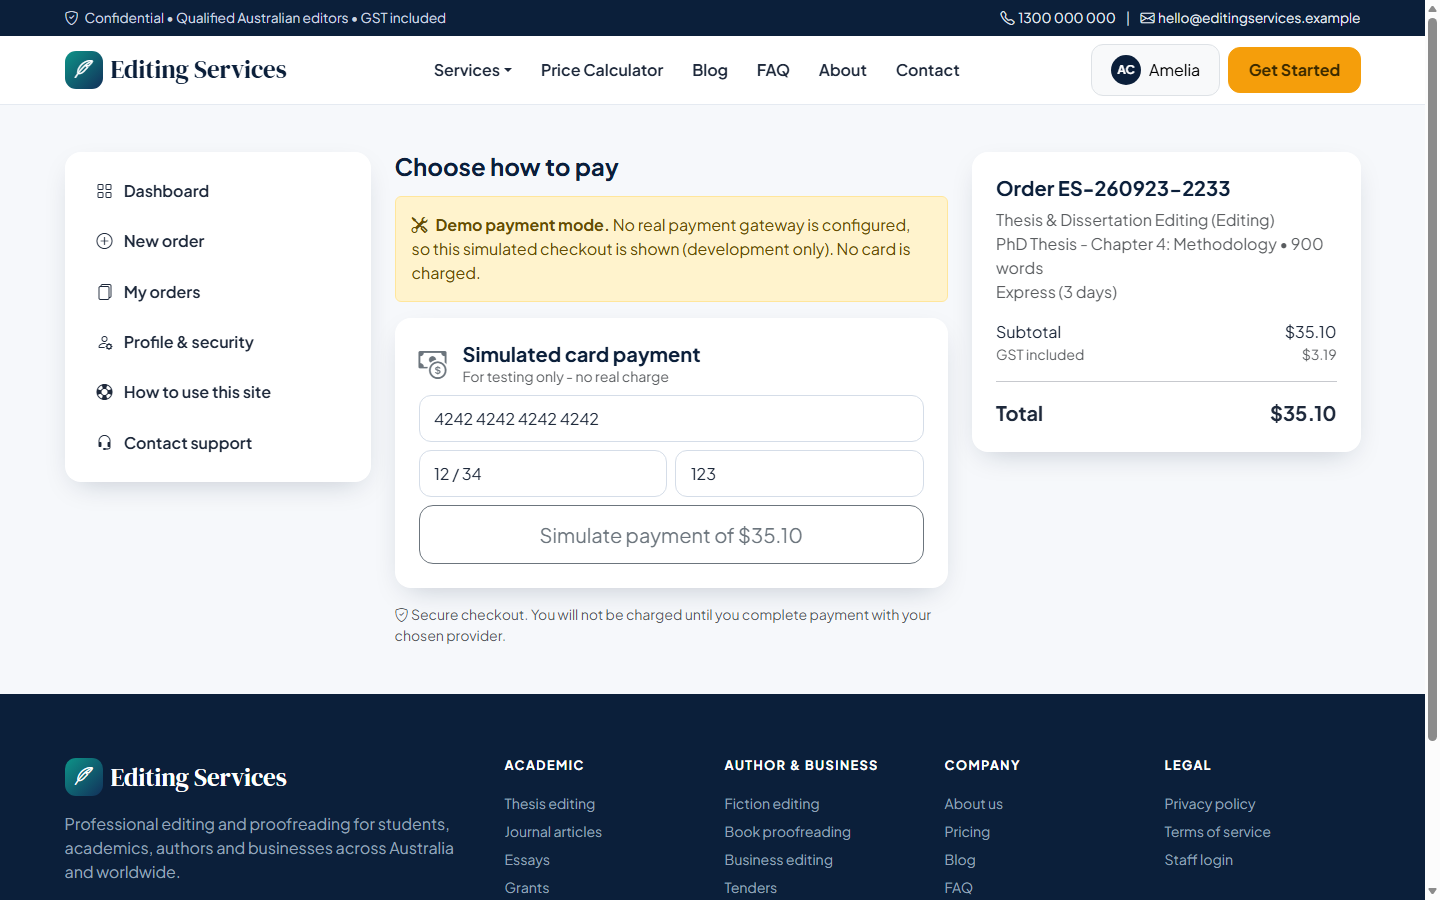
Task: Open Profile & security settings
Action: (x=218, y=342)
